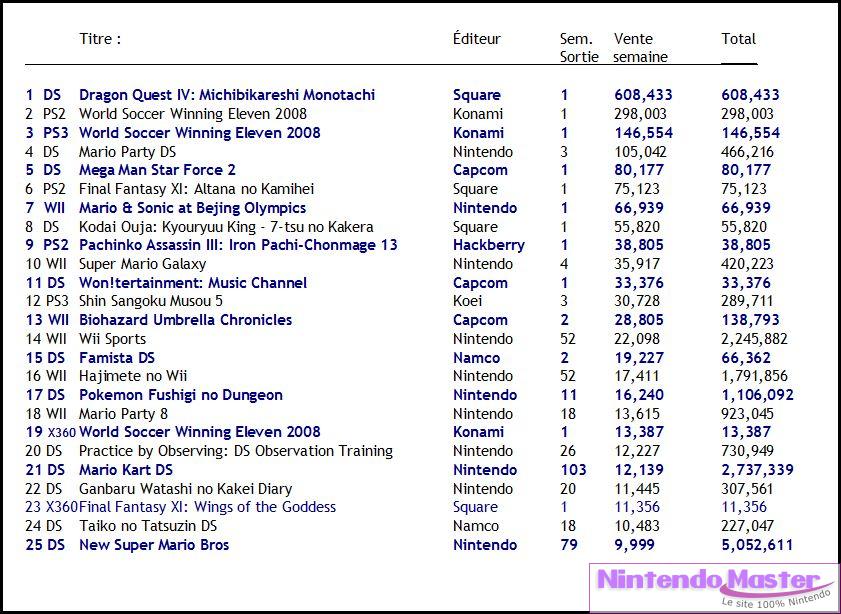841x614 pixels.
Task: Click "Pachinko Assassin III: Iron Pachi-Chonmage 13"
Action: 238,245
